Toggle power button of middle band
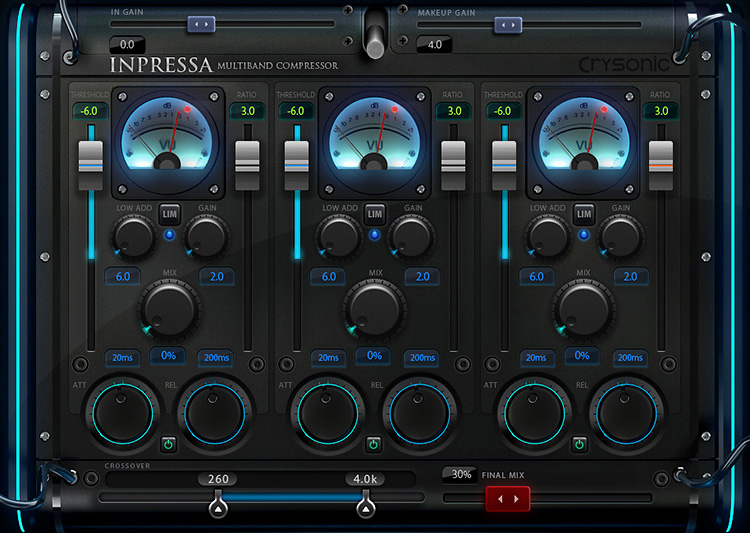 tap(374, 444)
